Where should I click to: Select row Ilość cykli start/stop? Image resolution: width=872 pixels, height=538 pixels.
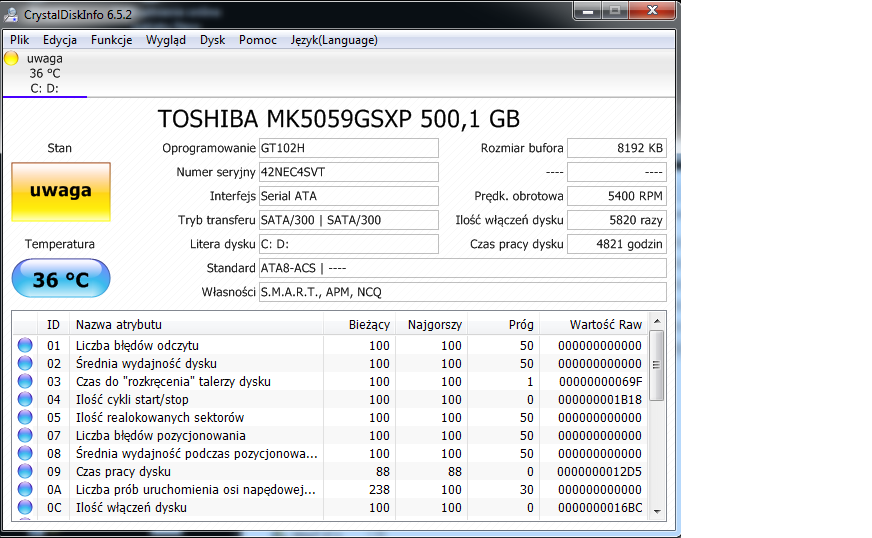[x=330, y=399]
